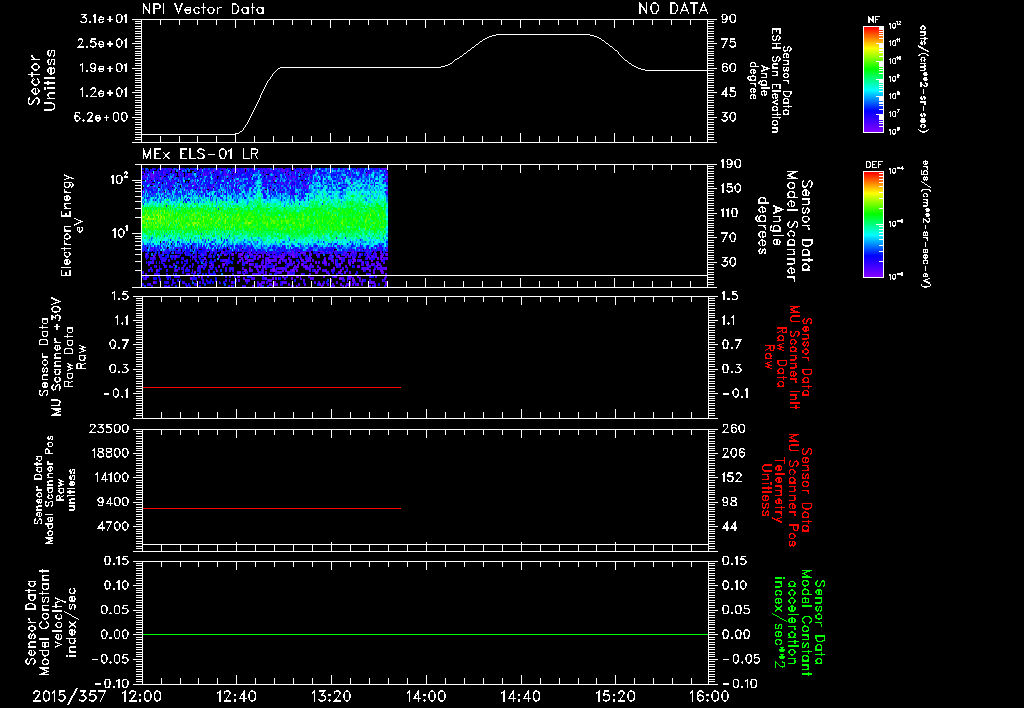Click the 14:00 time axis label
Image resolution: width=1024 pixels, height=708 pixels.
426,696
